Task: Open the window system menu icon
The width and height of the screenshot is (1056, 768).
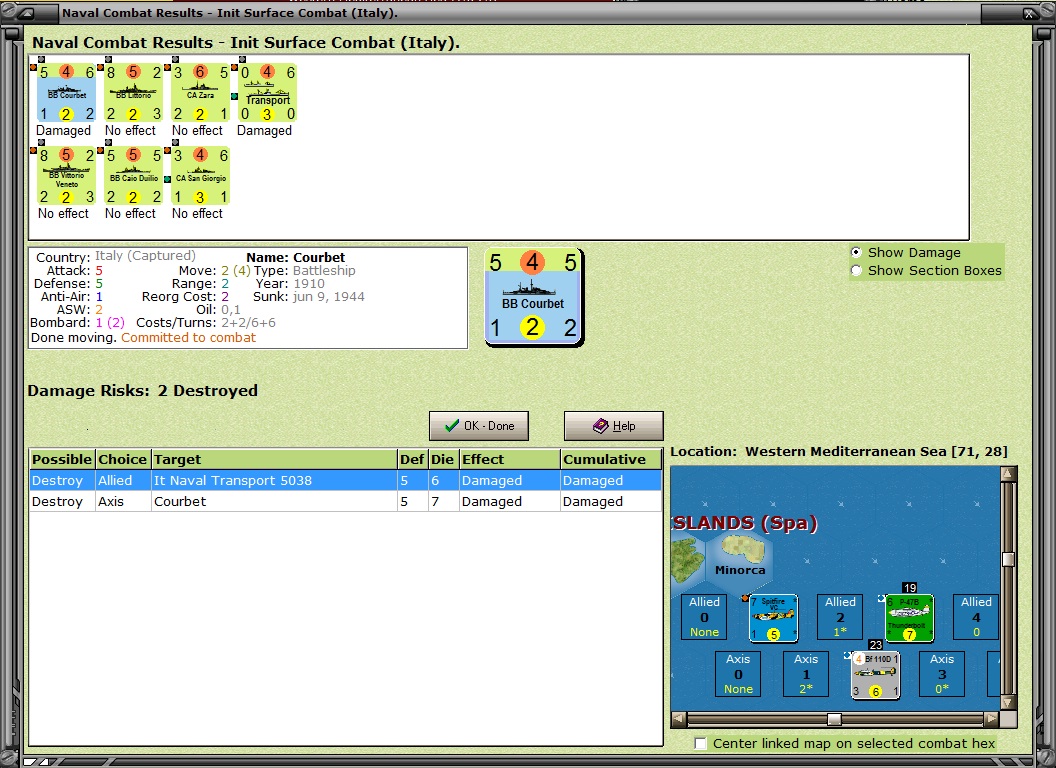Action: pyautogui.click(x=26, y=13)
